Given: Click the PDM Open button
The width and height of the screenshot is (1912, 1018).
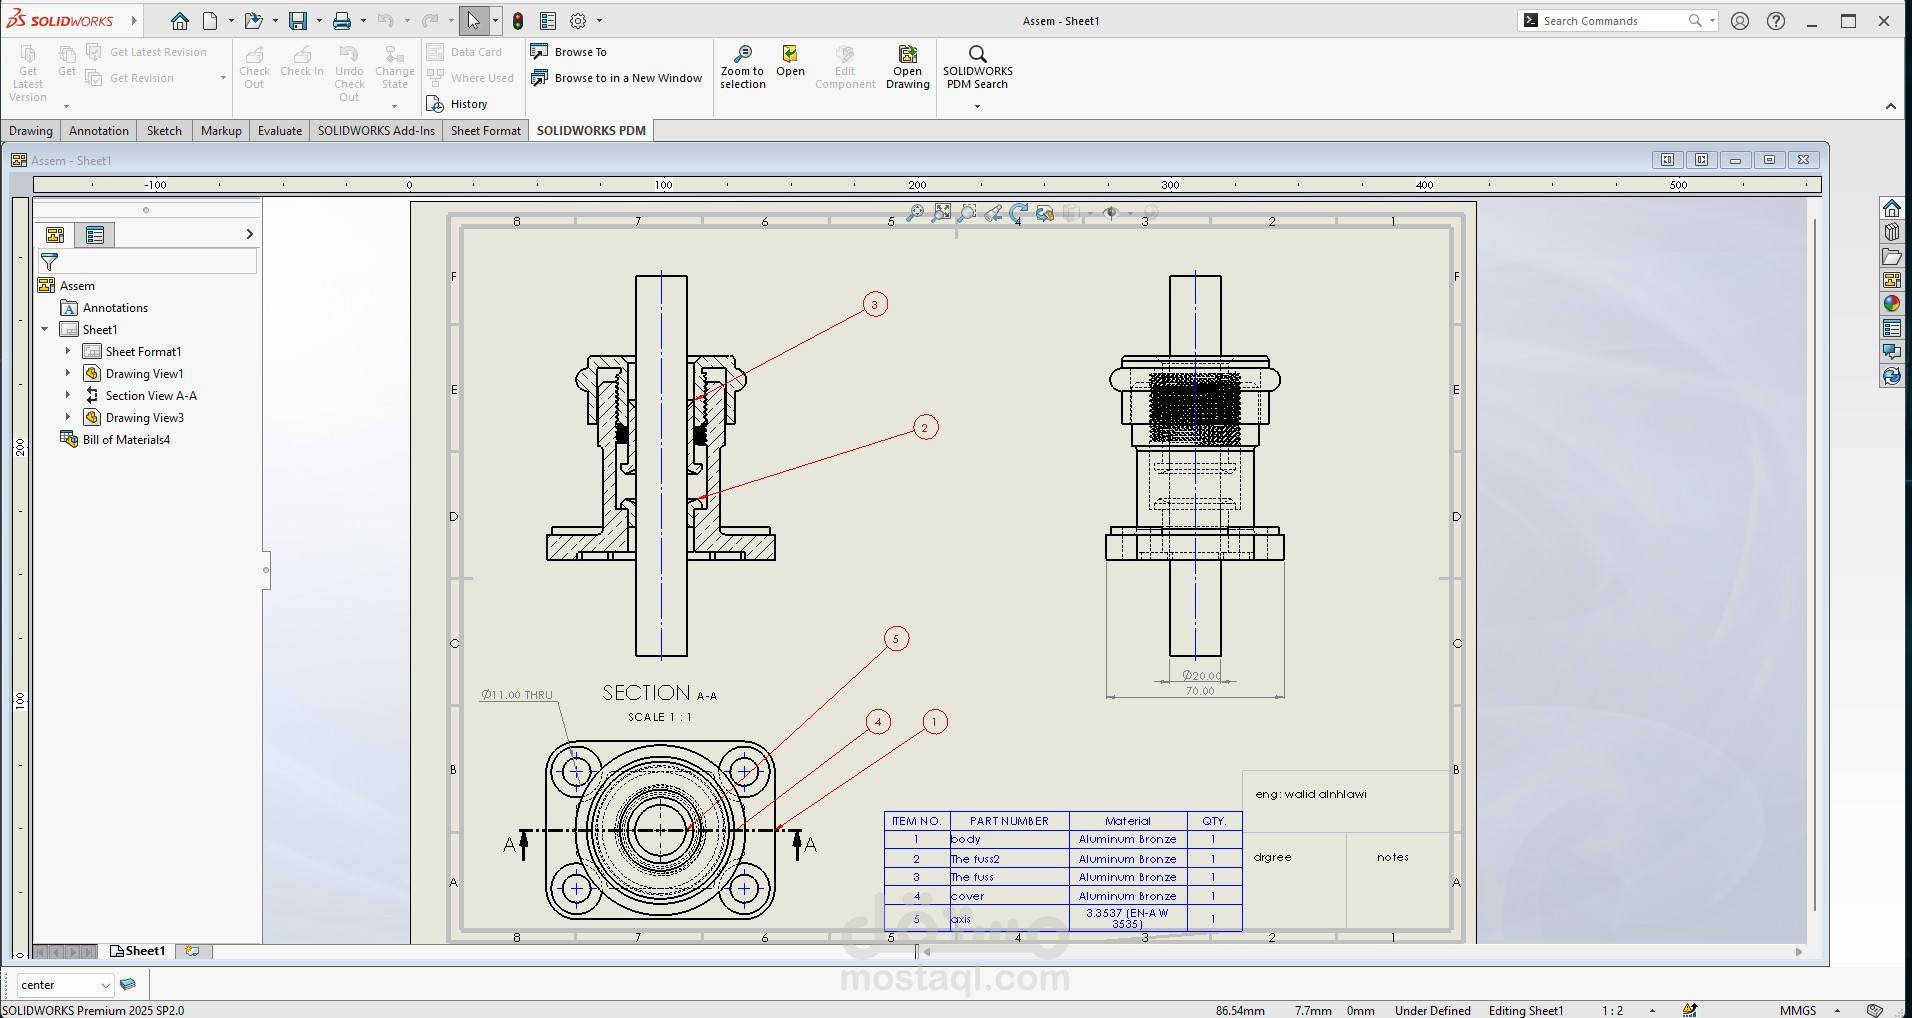Looking at the screenshot, I should [790, 61].
